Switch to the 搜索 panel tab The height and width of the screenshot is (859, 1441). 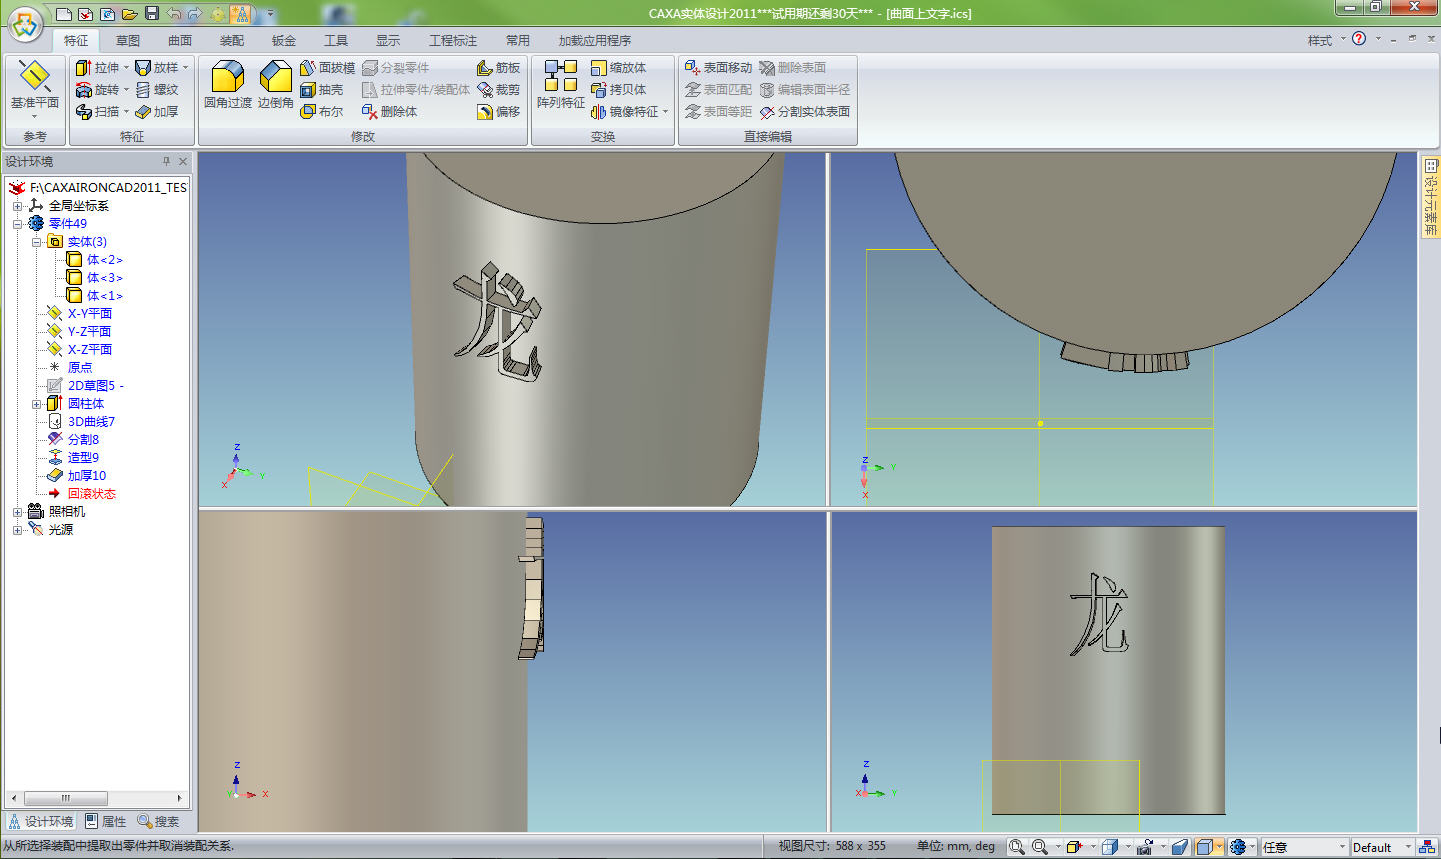[159, 822]
